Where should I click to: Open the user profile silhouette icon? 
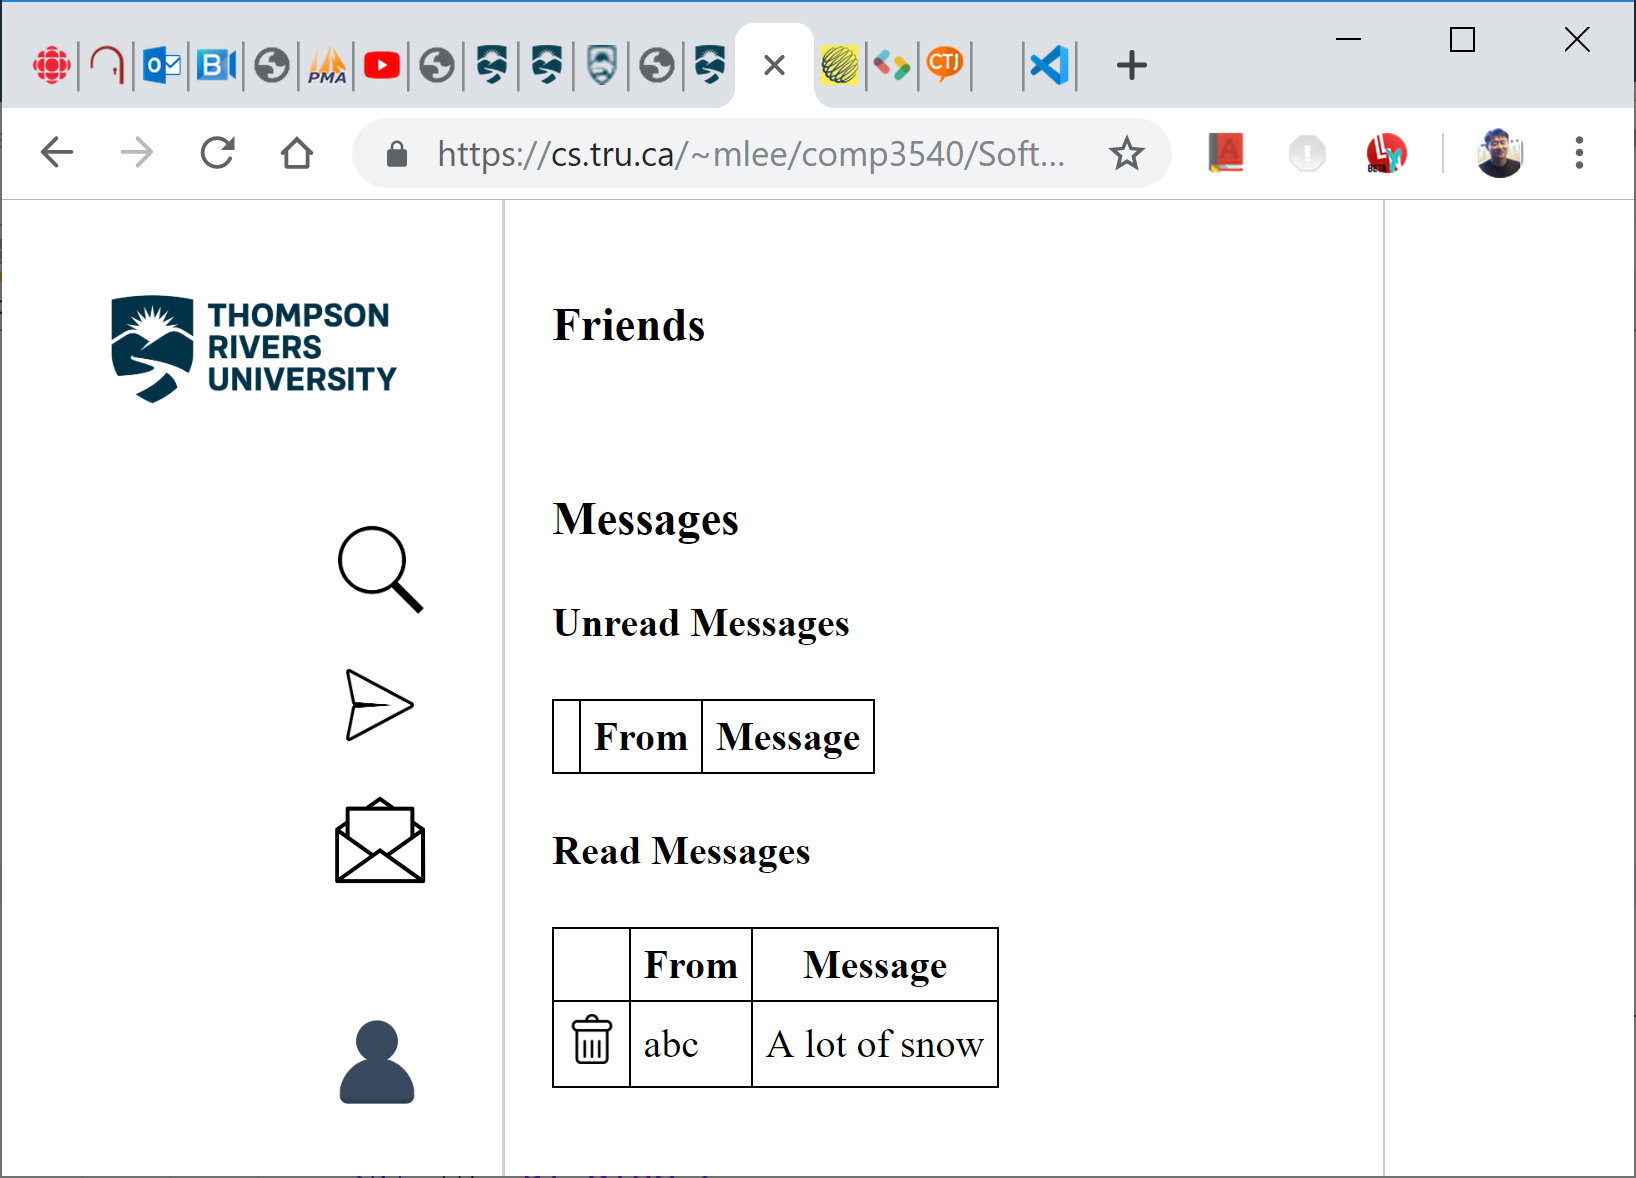pyautogui.click(x=377, y=1062)
